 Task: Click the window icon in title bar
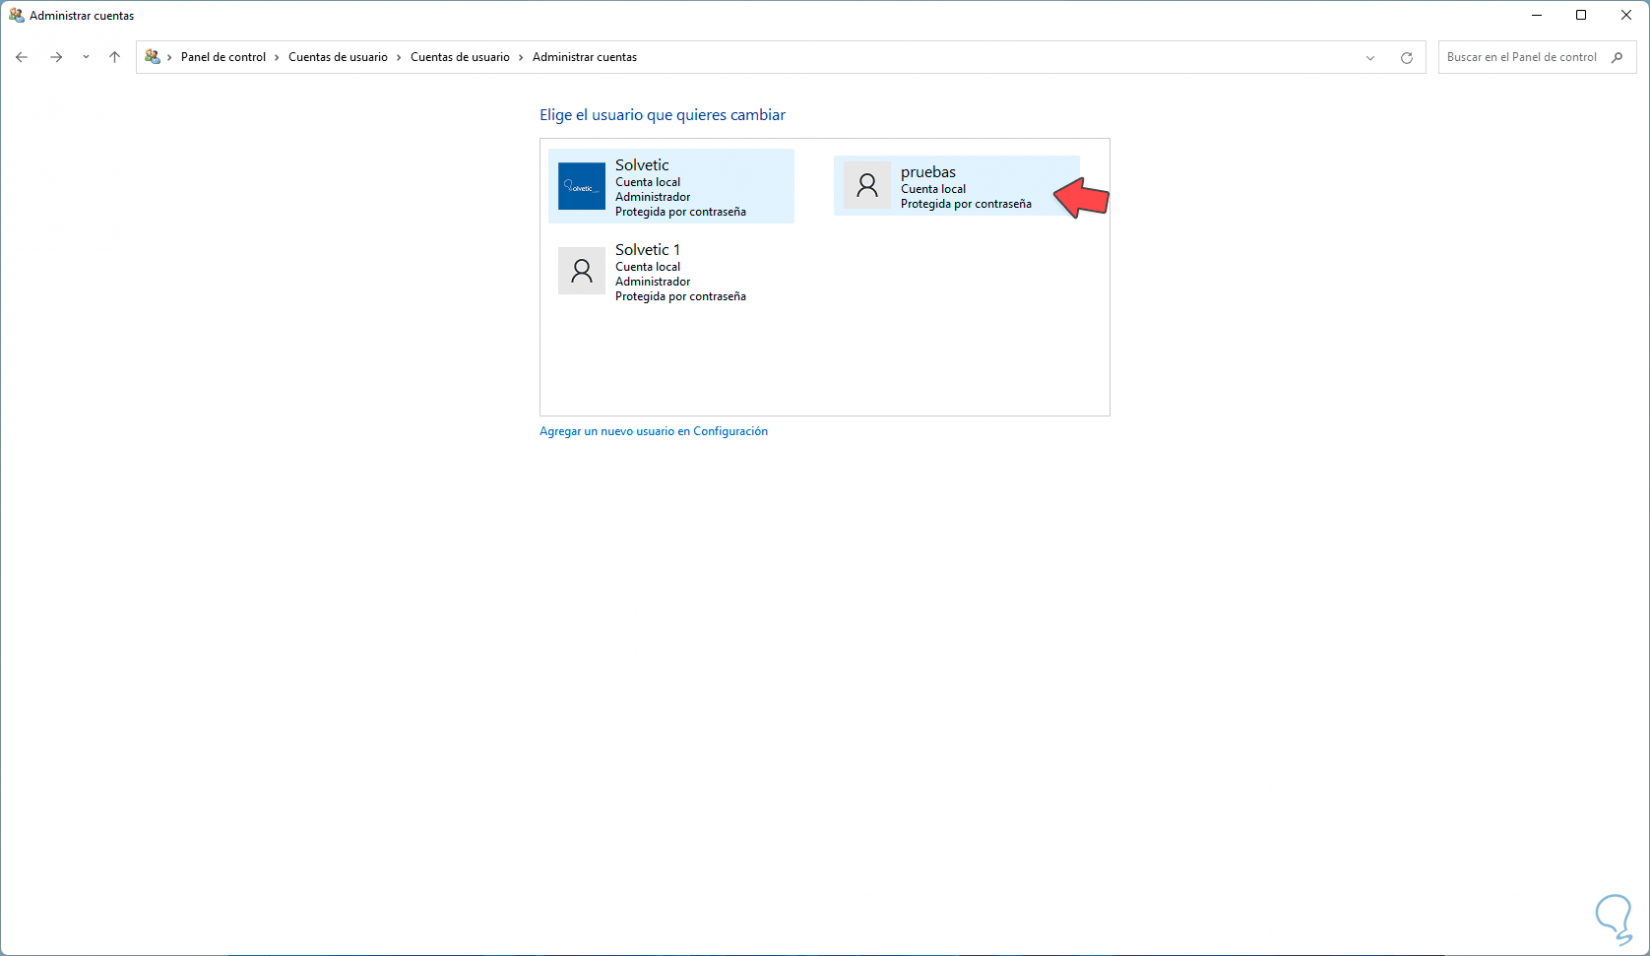pyautogui.click(x=16, y=15)
